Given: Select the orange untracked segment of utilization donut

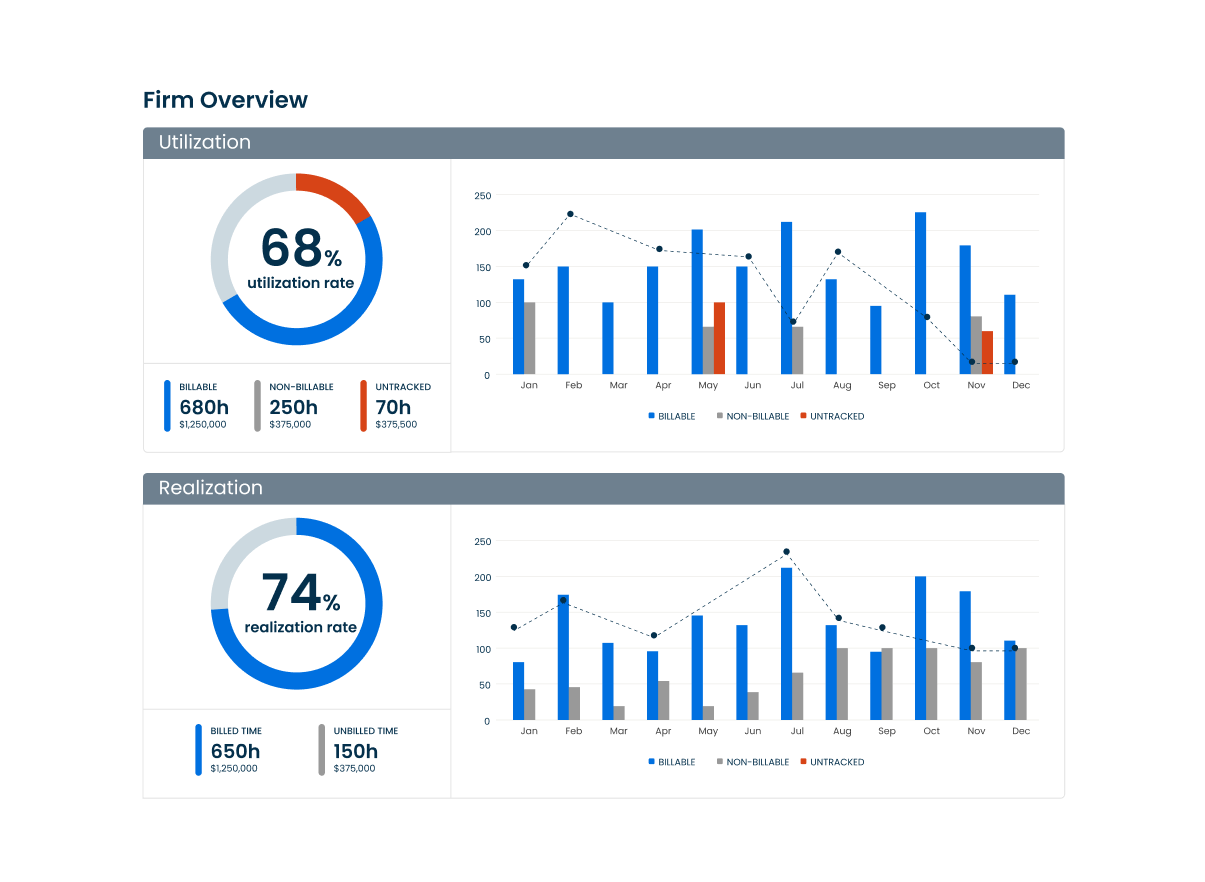Looking at the screenshot, I should (x=335, y=192).
